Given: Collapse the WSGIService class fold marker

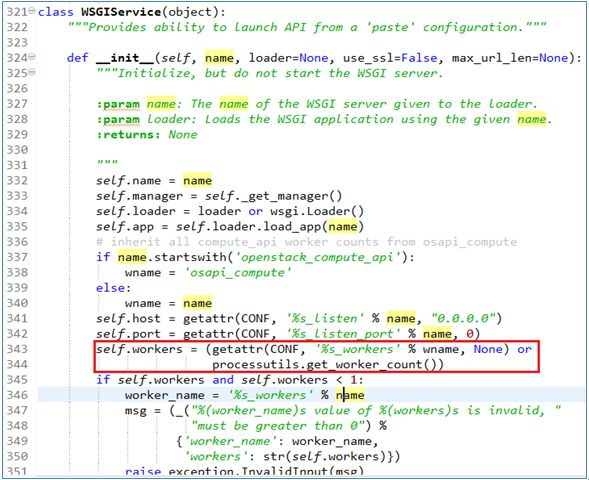Looking at the screenshot, I should click(32, 11).
